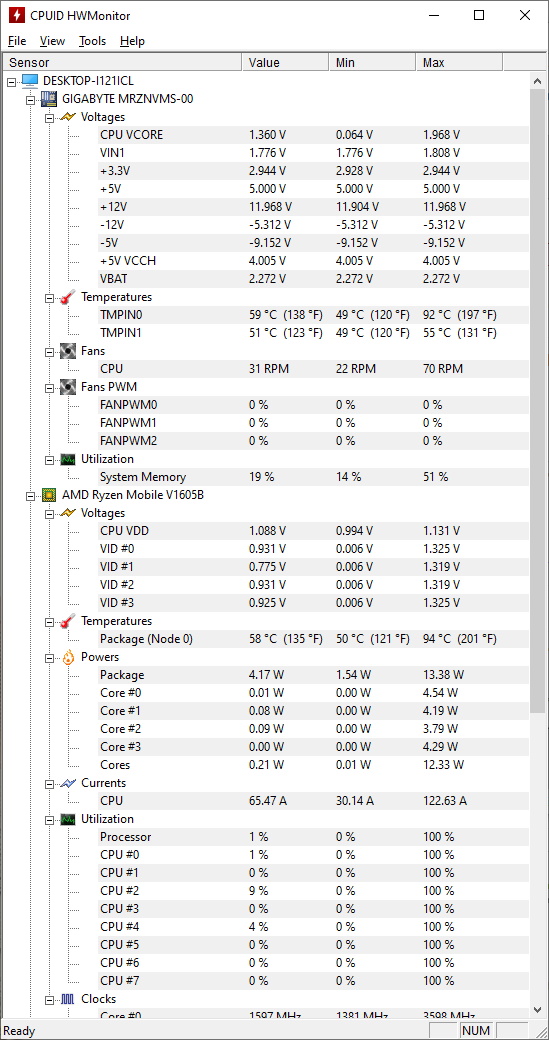Viewport: 549px width, 1040px height.
Task: Open the Help menu
Action: (x=132, y=41)
